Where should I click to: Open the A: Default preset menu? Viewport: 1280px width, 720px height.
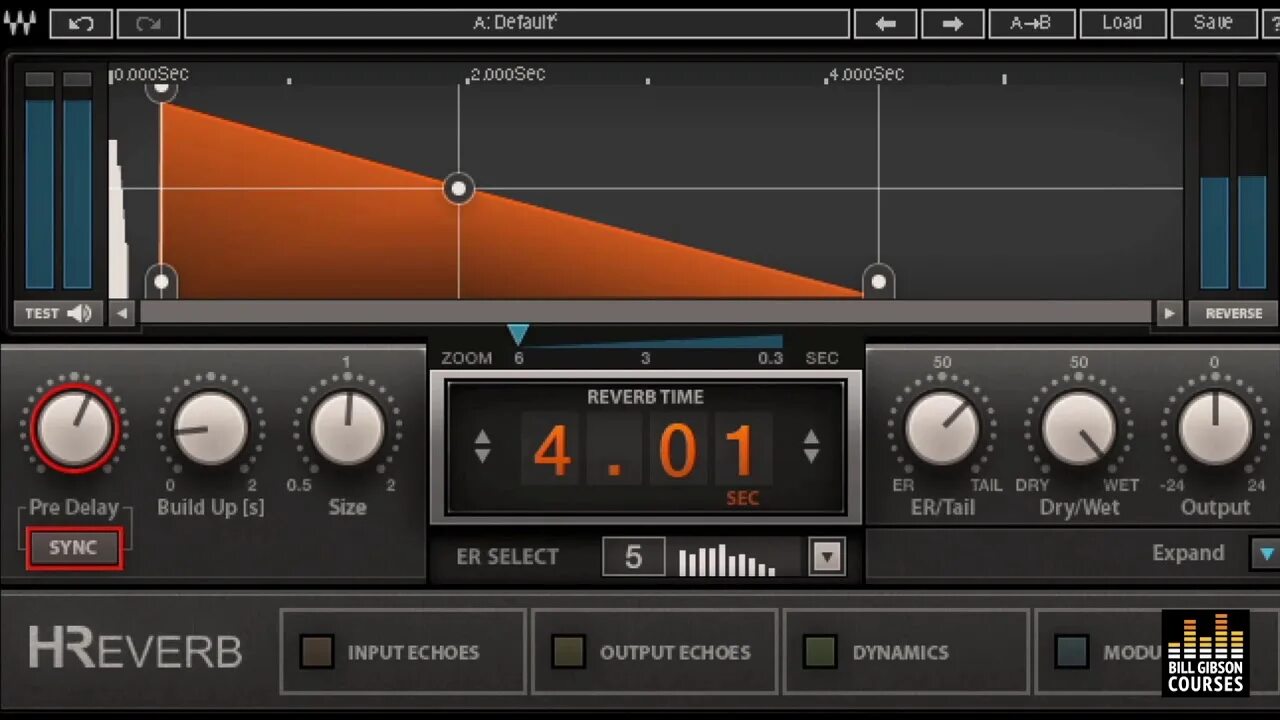[516, 23]
